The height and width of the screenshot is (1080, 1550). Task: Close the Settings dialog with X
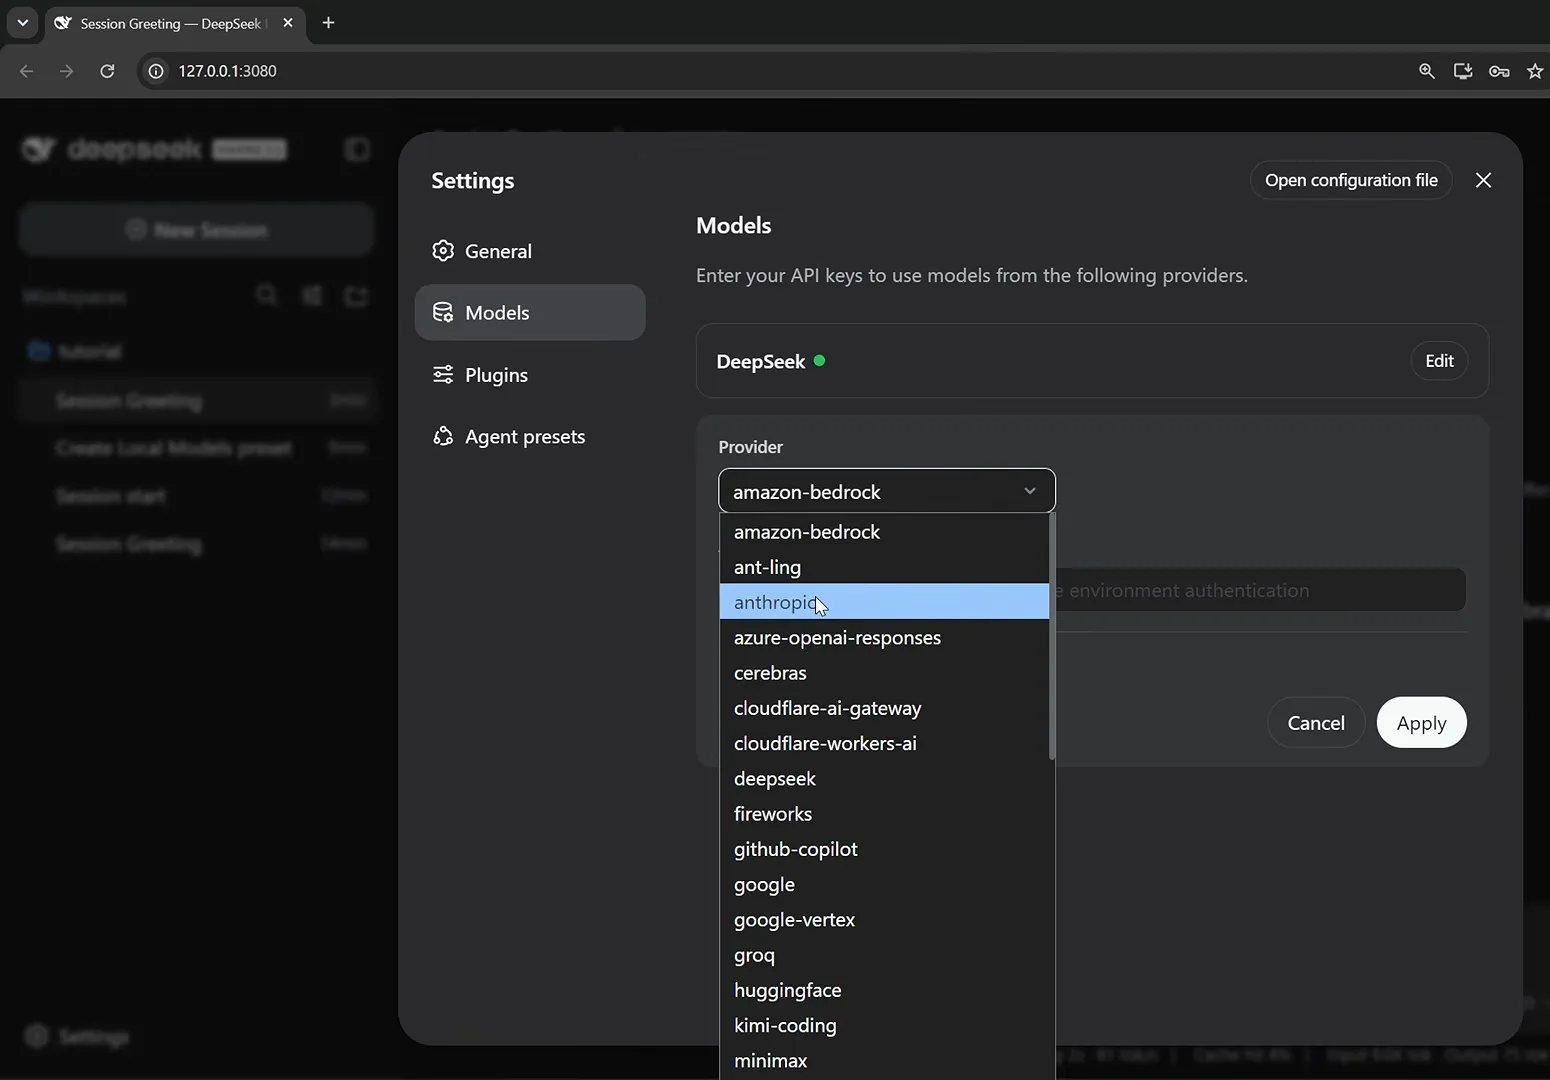[x=1483, y=180]
